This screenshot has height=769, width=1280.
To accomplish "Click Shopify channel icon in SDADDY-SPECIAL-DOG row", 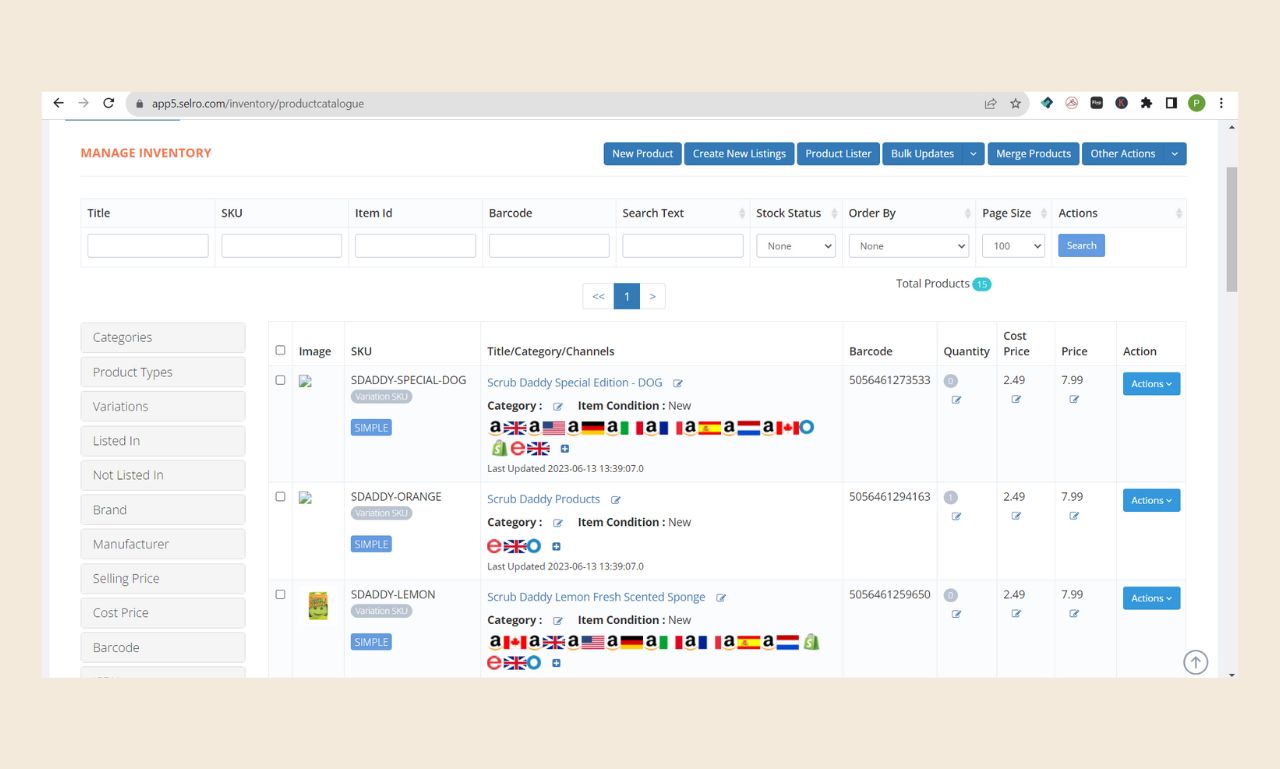I will [498, 448].
